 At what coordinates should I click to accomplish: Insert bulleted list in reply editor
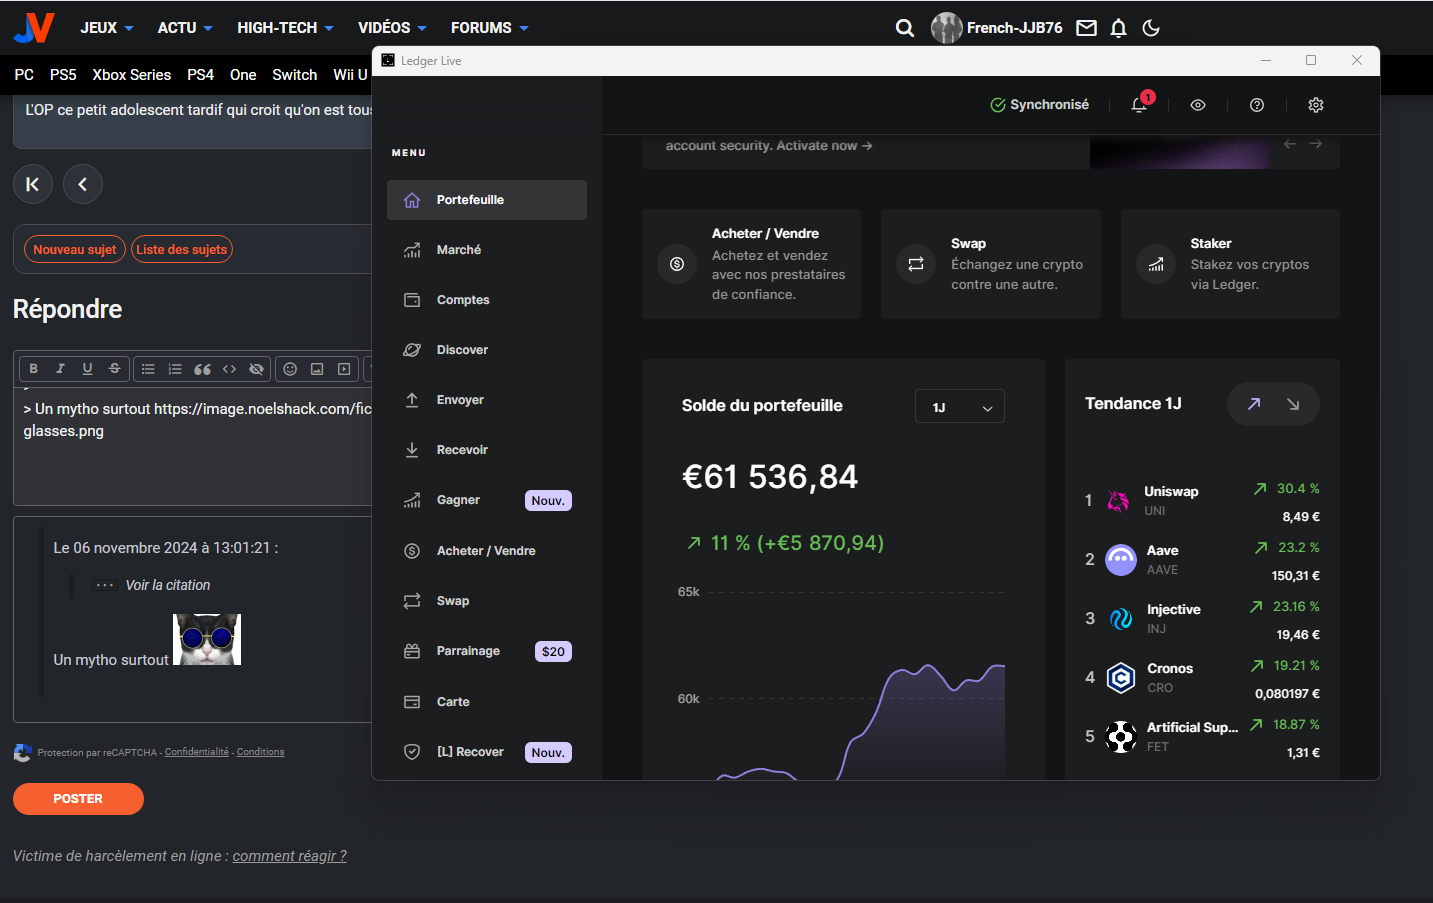148,369
